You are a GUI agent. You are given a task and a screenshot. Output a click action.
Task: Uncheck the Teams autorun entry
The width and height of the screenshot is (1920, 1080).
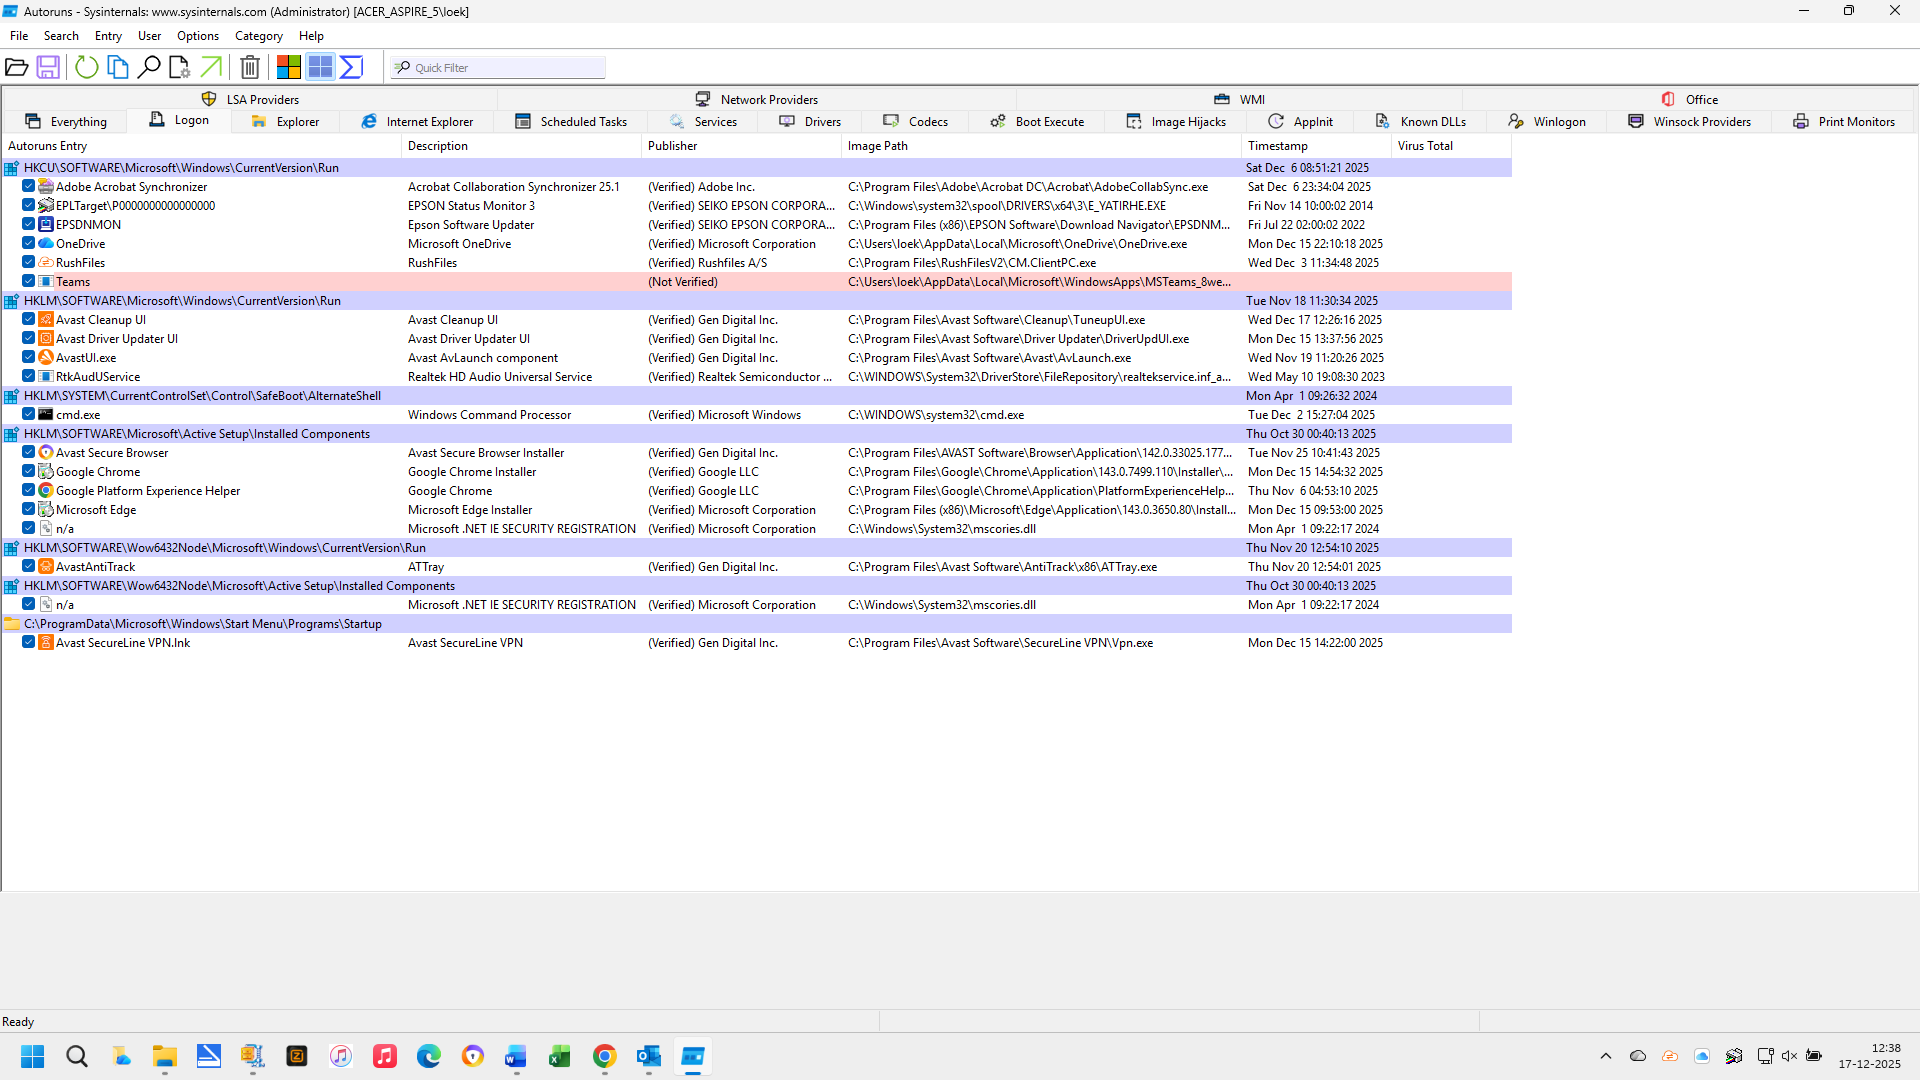(29, 281)
